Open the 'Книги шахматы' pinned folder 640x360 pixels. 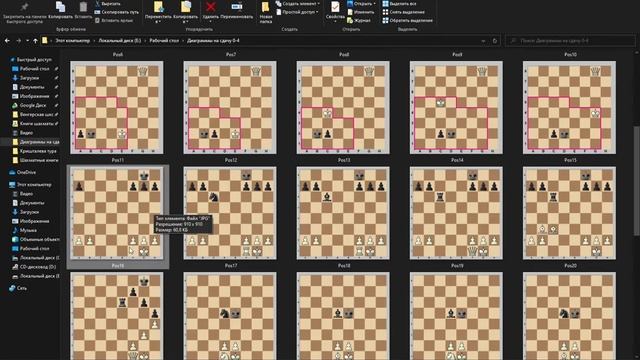37,124
